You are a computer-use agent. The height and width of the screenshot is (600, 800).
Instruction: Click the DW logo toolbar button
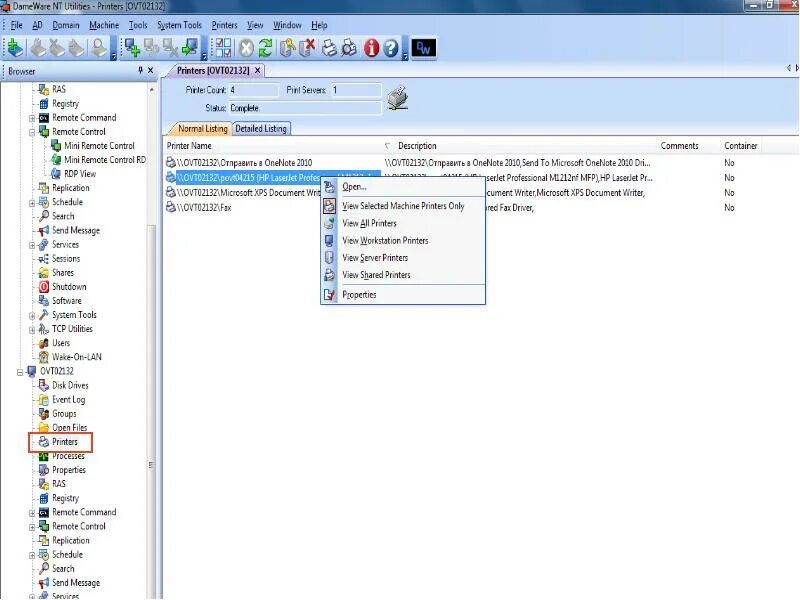[x=423, y=48]
